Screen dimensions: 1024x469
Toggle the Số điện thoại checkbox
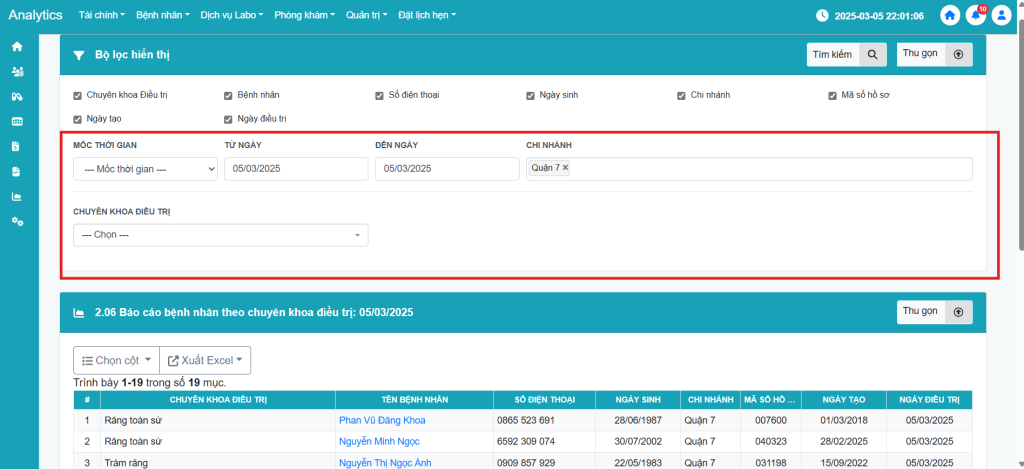click(380, 95)
